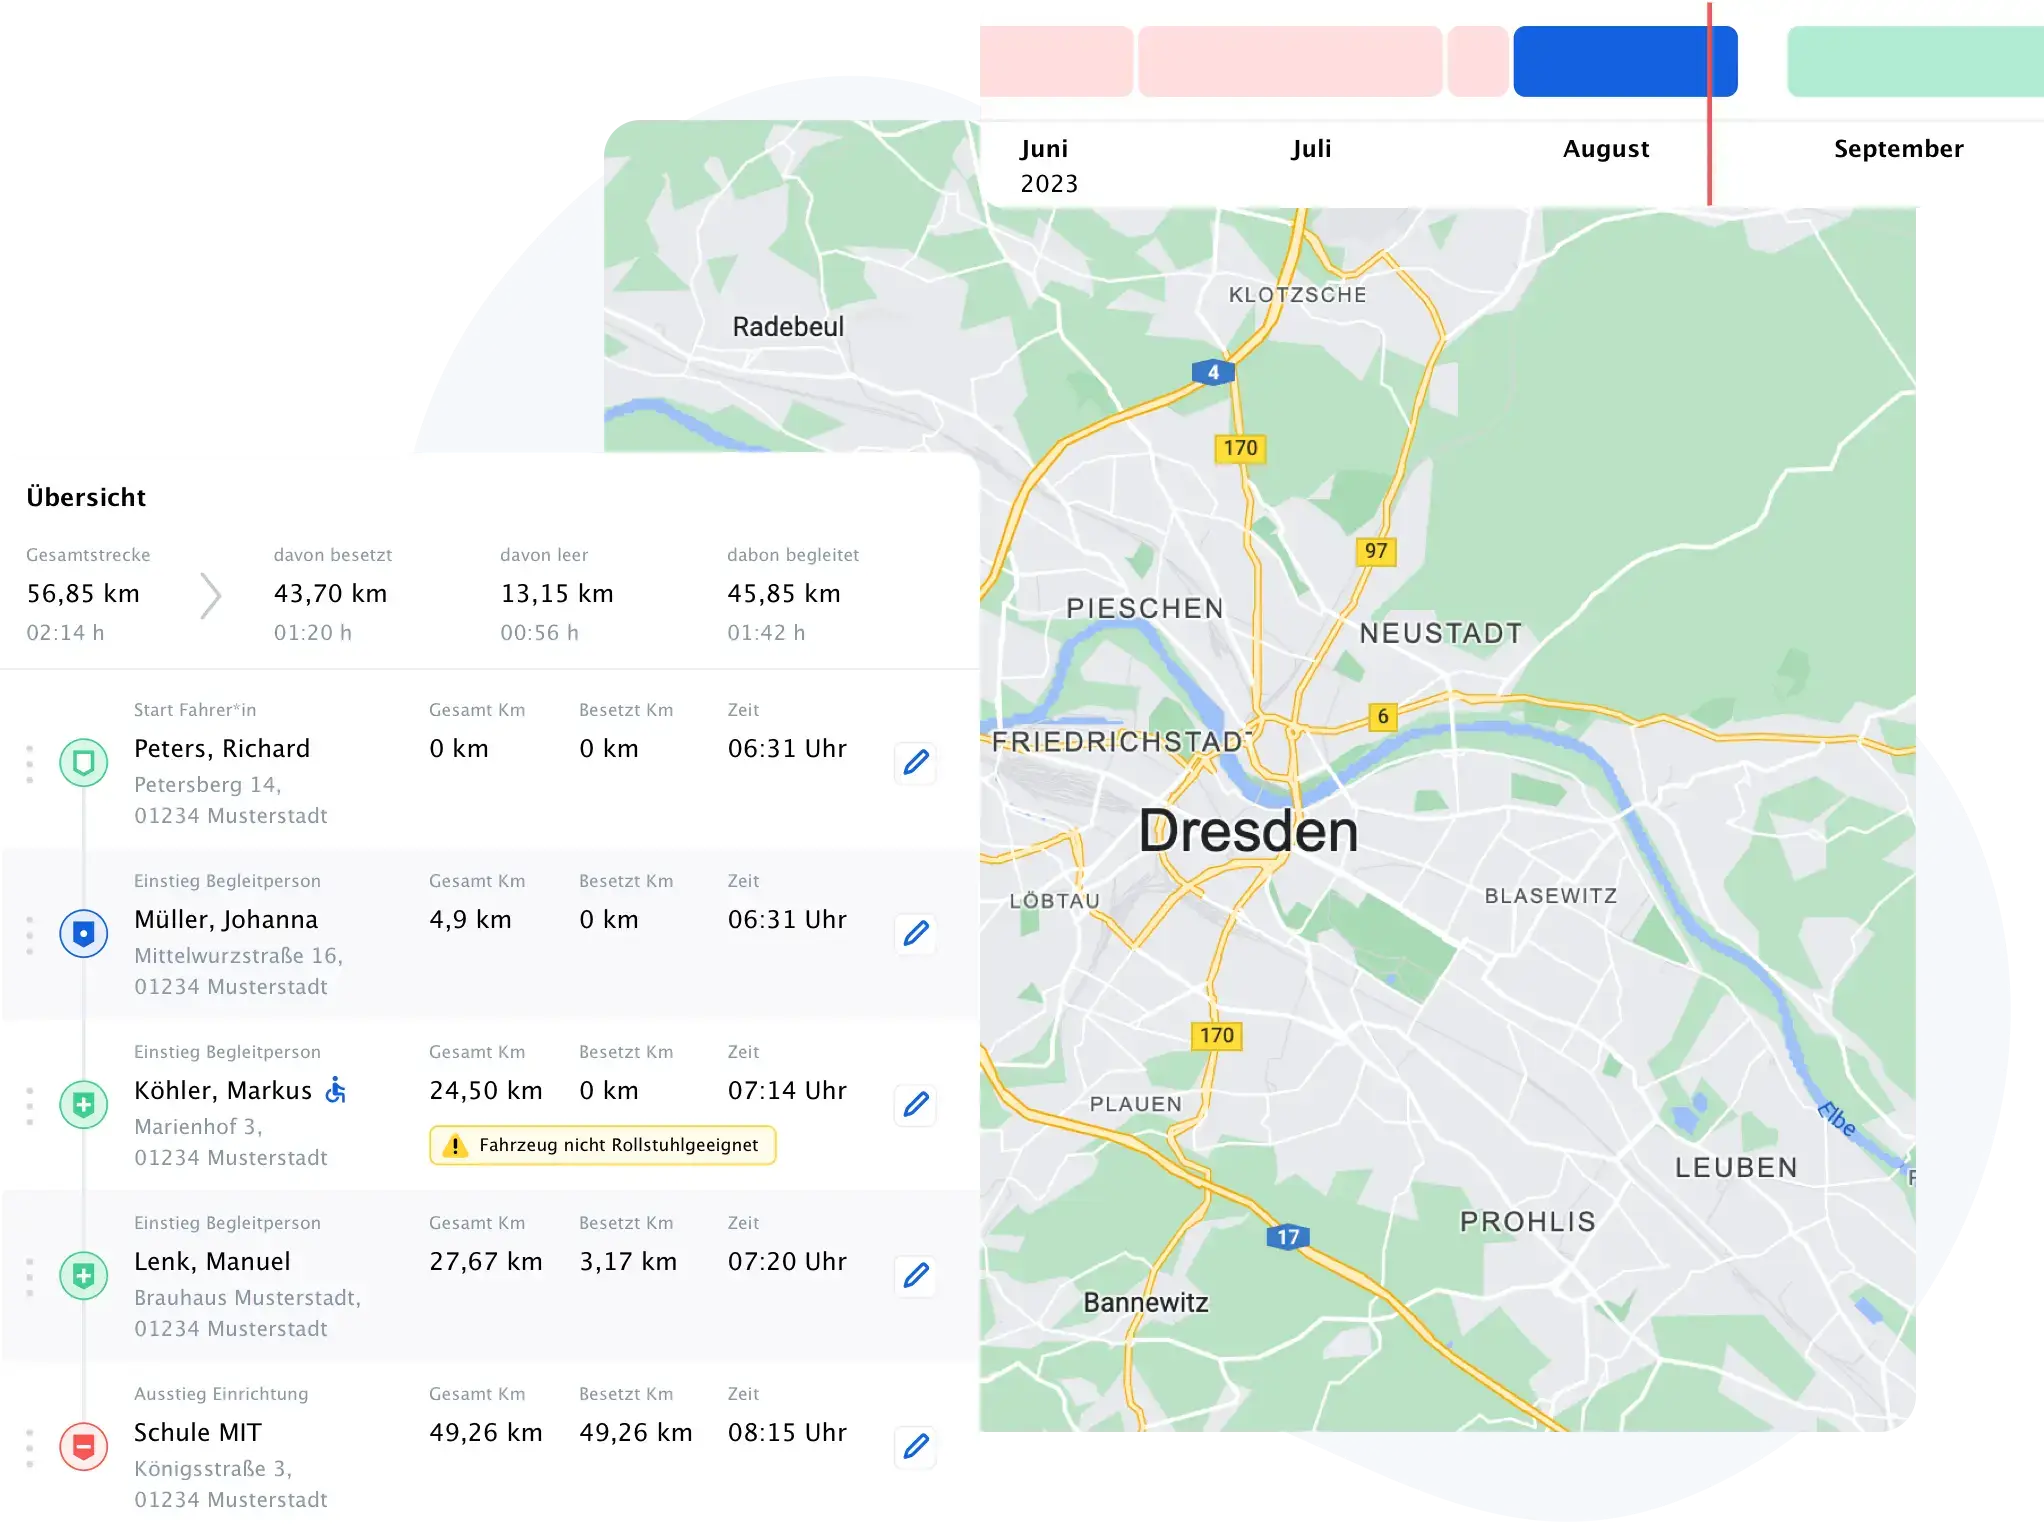Click the green shield start icon for Peters
The height and width of the screenshot is (1536, 2044).
point(84,763)
